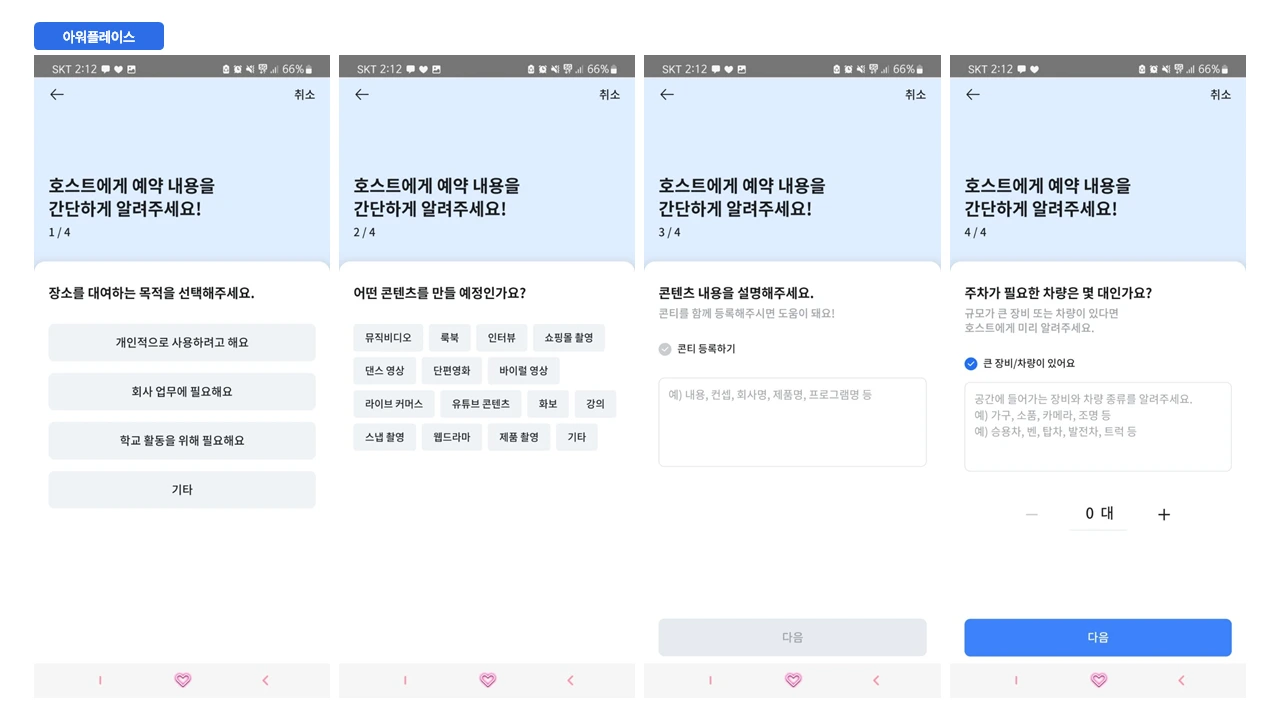
Task: Tap the 바이럴 영상 chip
Action: coord(524,371)
